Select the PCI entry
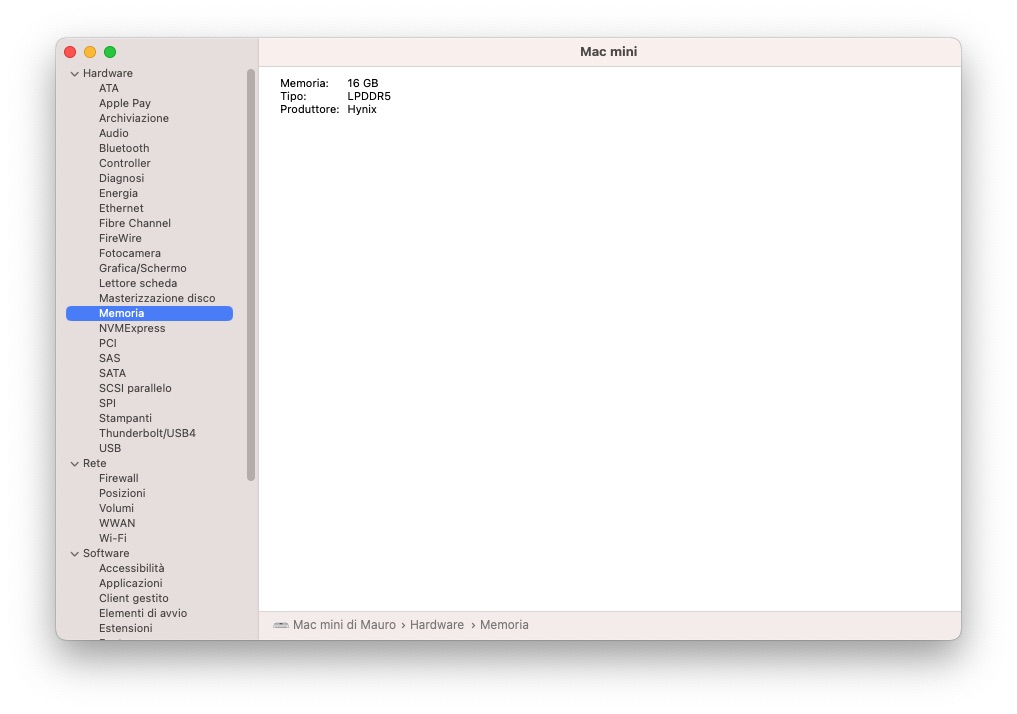Viewport: 1017px width, 714px height. click(108, 343)
